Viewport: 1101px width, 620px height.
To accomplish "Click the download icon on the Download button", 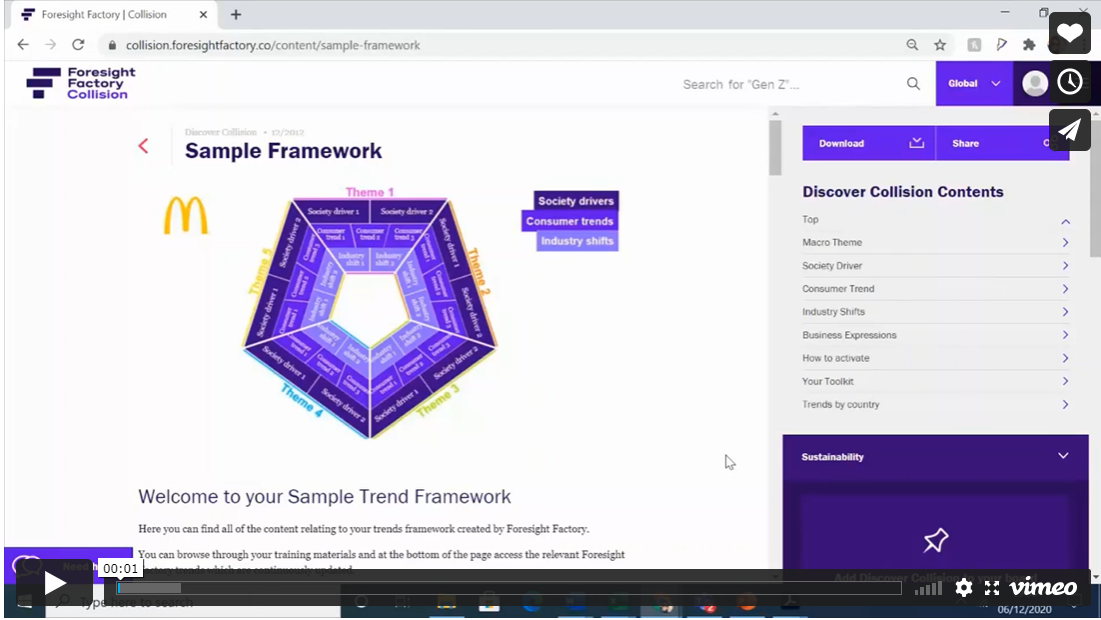I will (x=916, y=143).
